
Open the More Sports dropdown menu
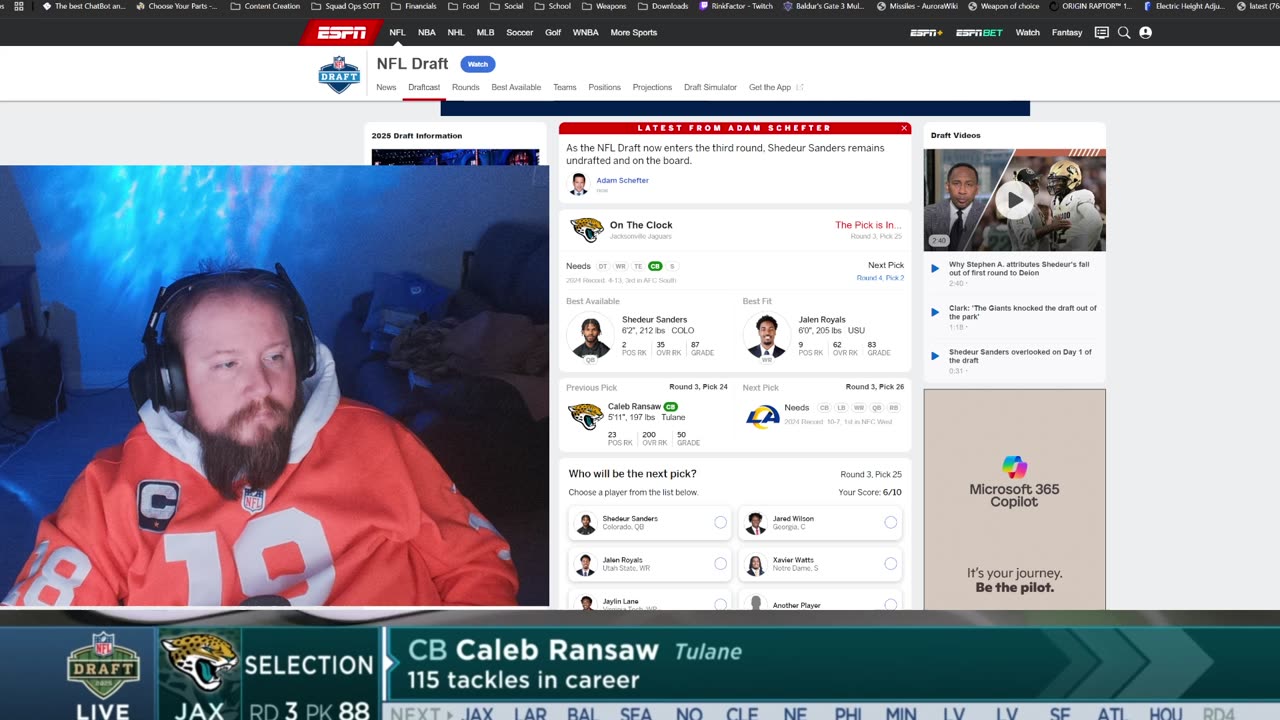point(634,33)
